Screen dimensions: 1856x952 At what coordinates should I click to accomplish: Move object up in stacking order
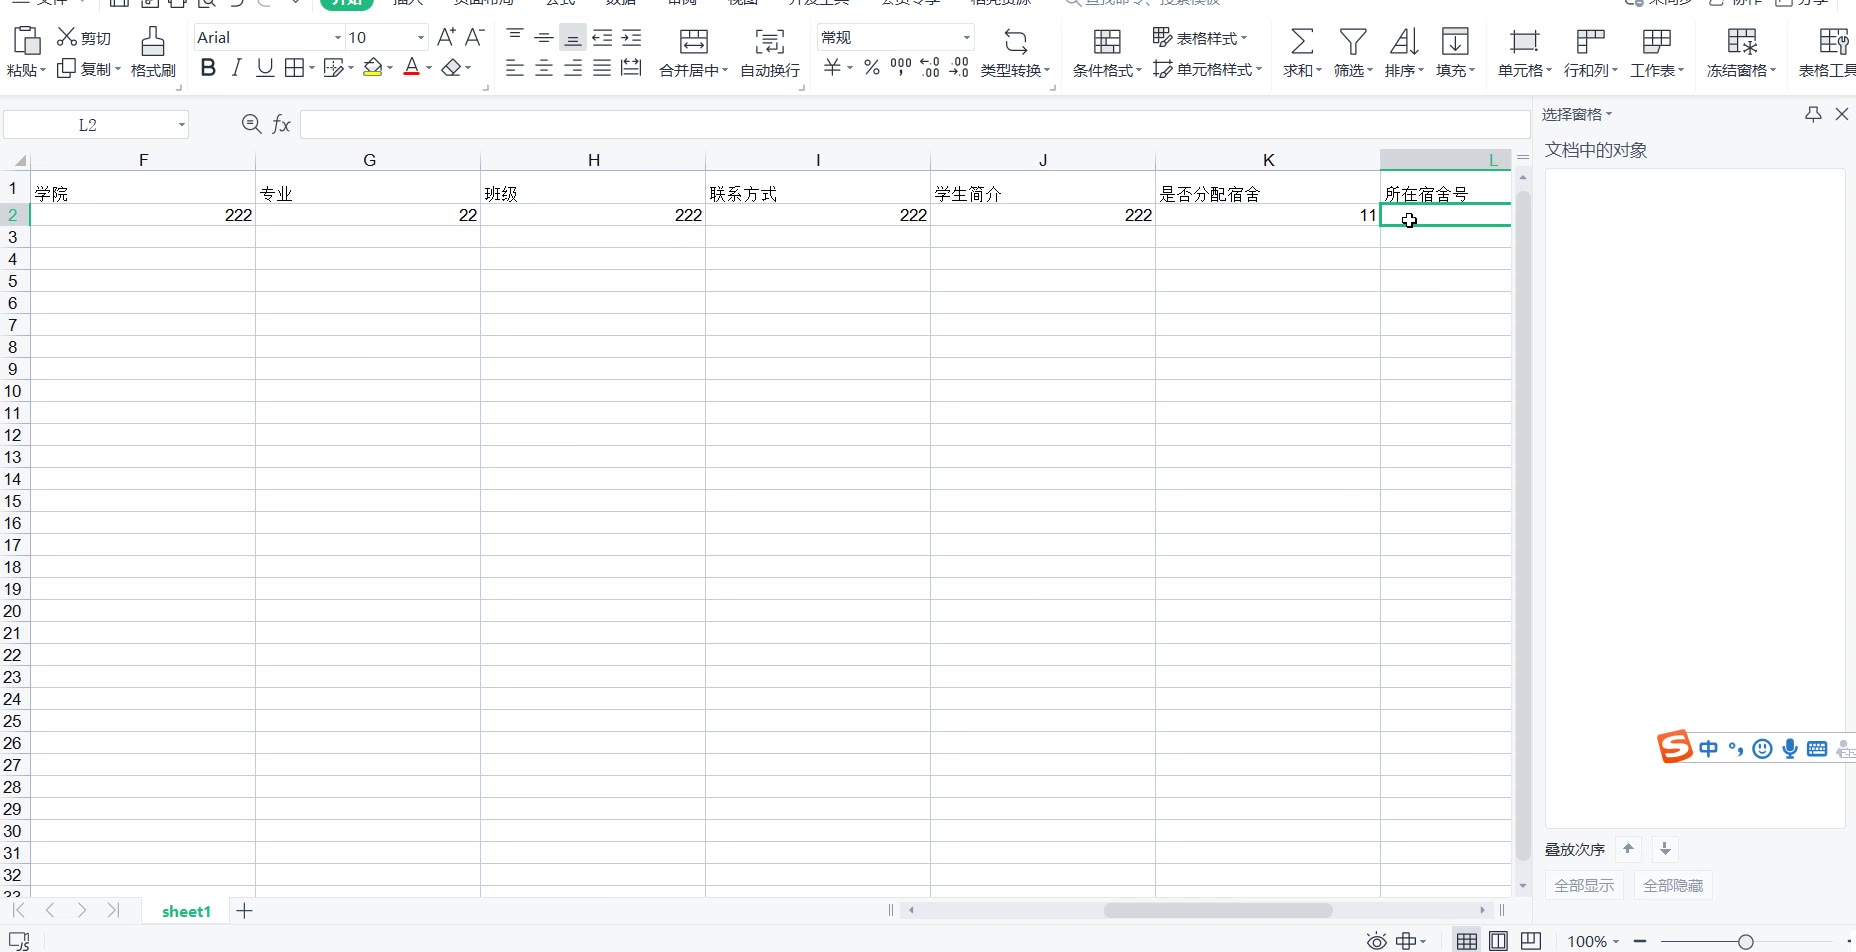pos(1628,849)
